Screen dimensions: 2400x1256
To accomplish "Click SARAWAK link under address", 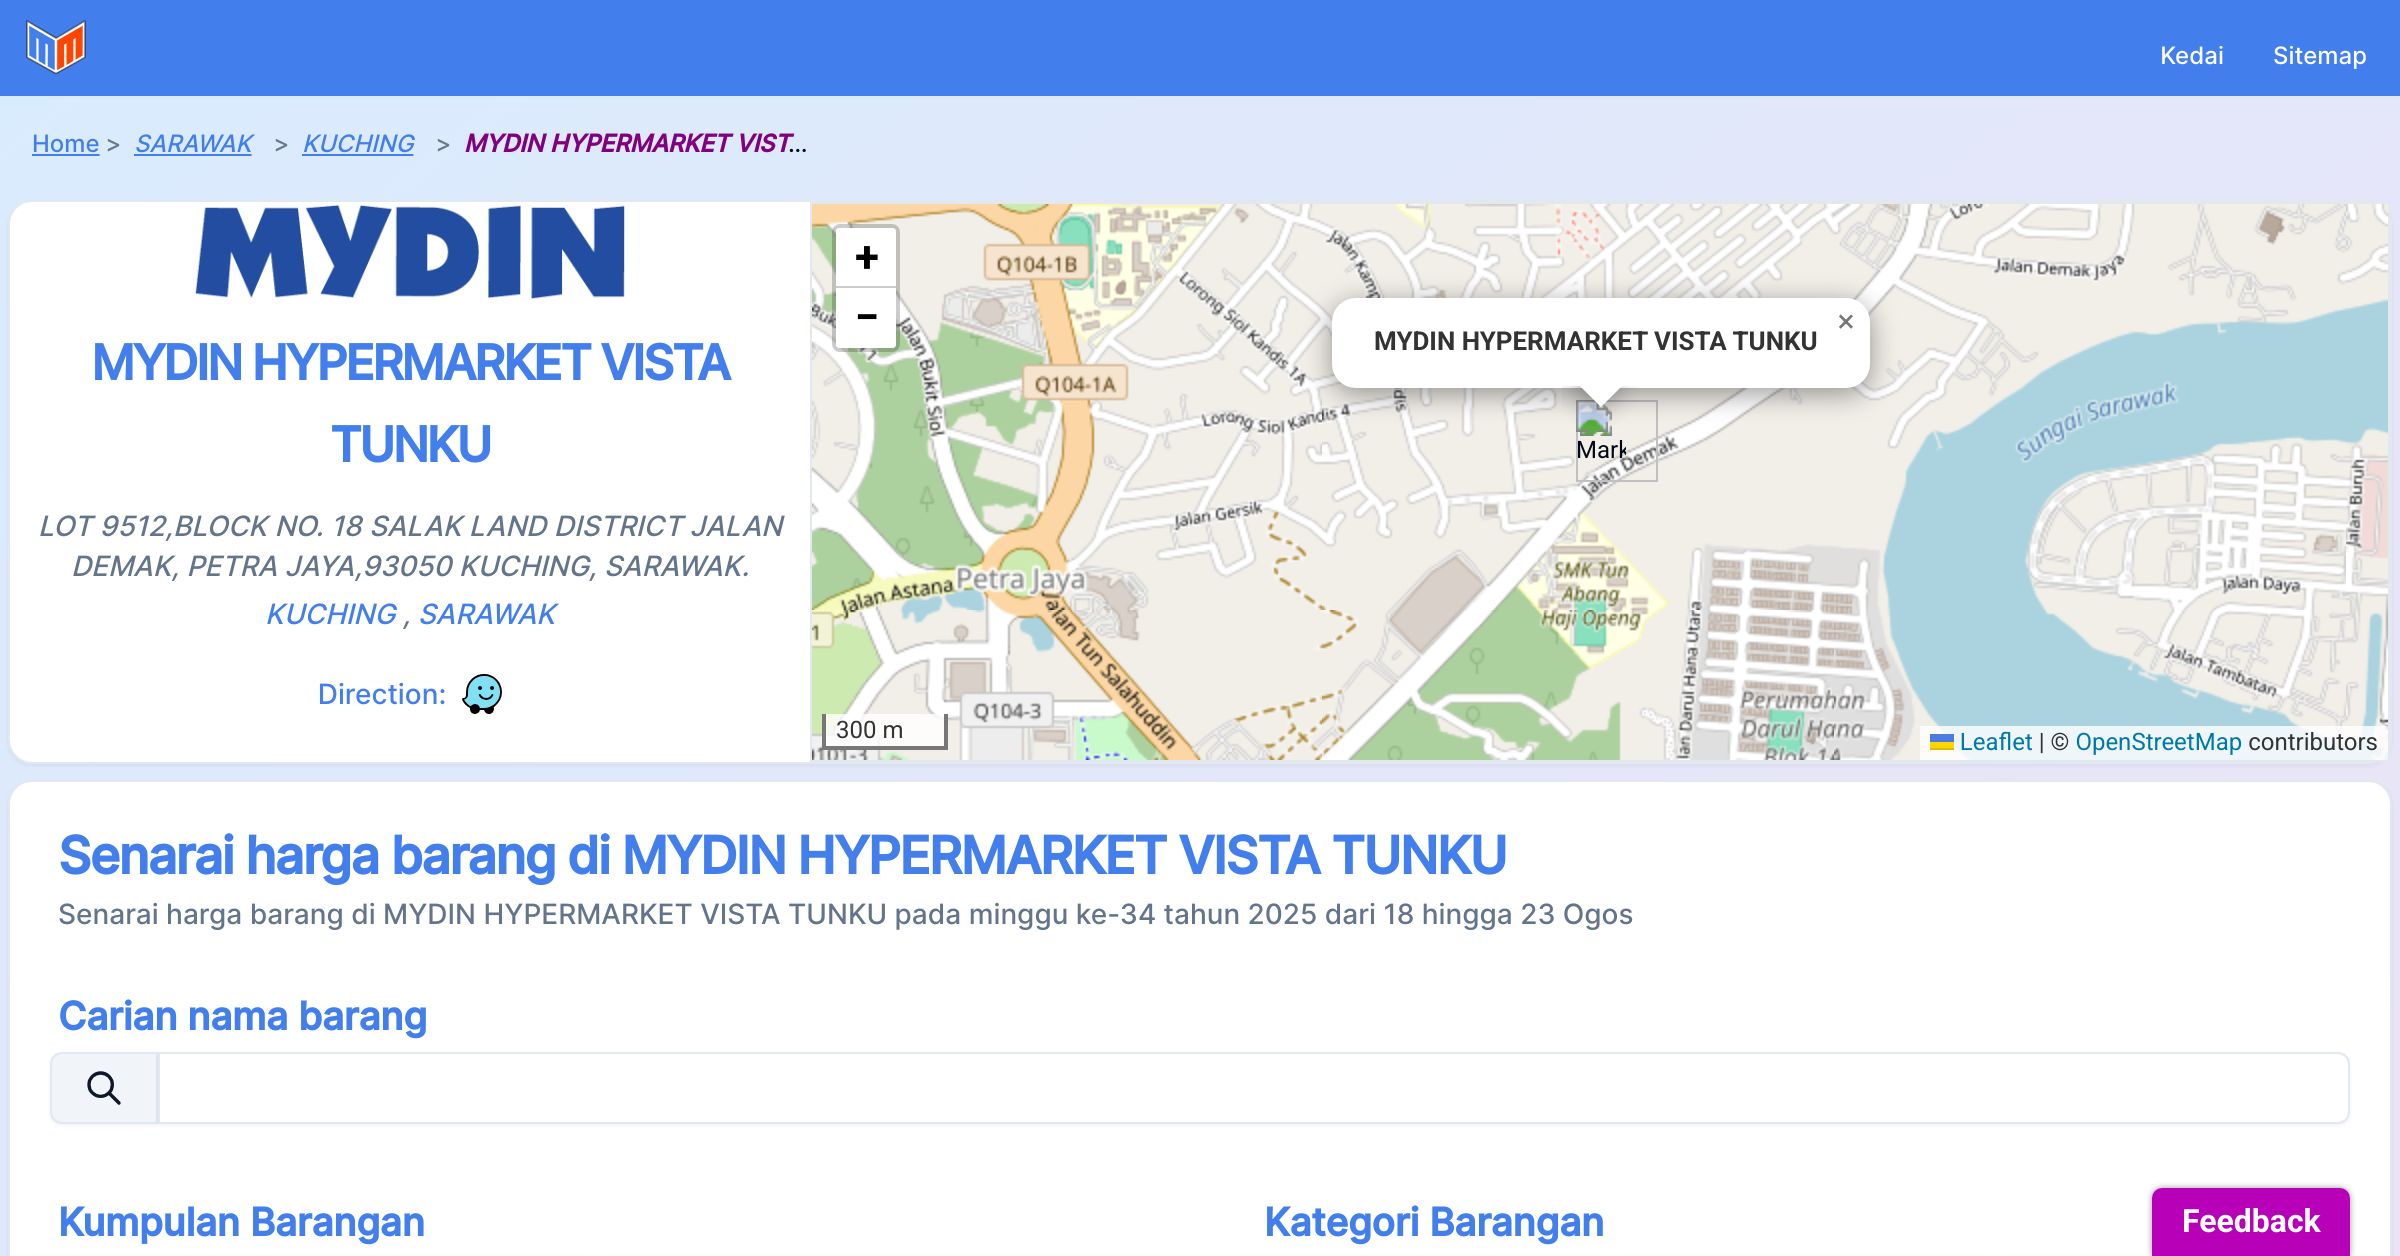I will click(x=487, y=613).
